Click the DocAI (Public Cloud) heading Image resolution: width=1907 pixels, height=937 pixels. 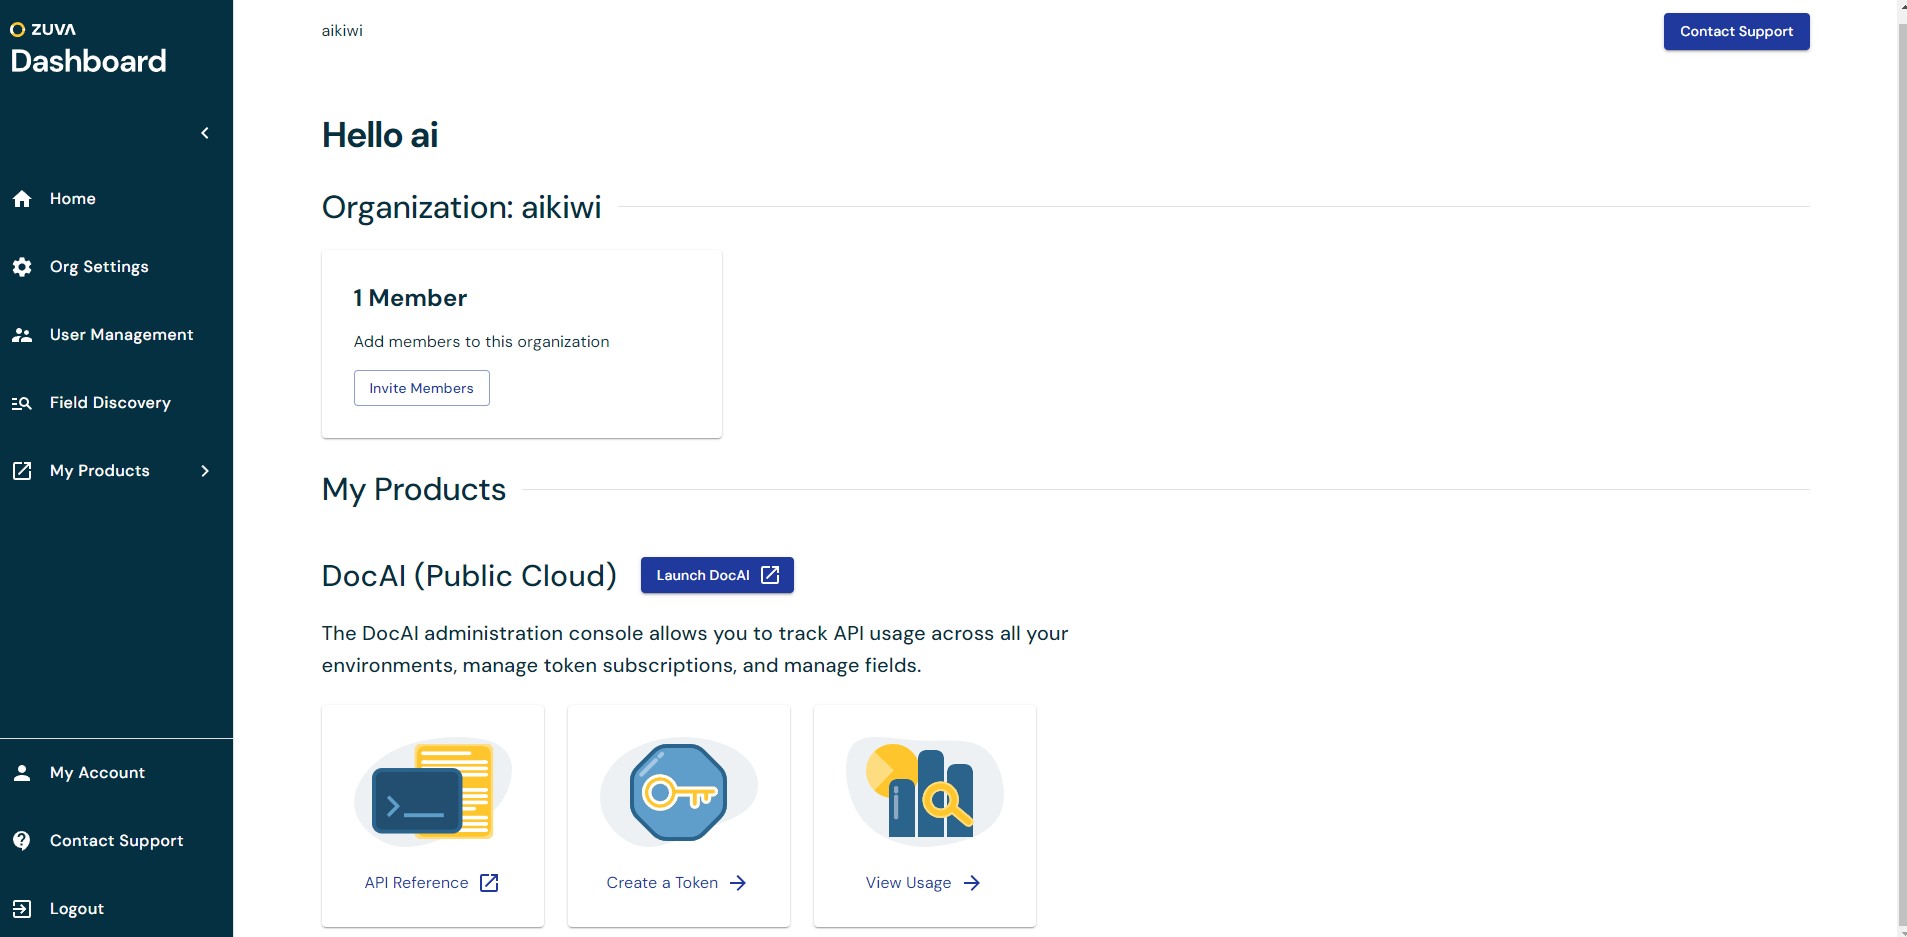(469, 576)
